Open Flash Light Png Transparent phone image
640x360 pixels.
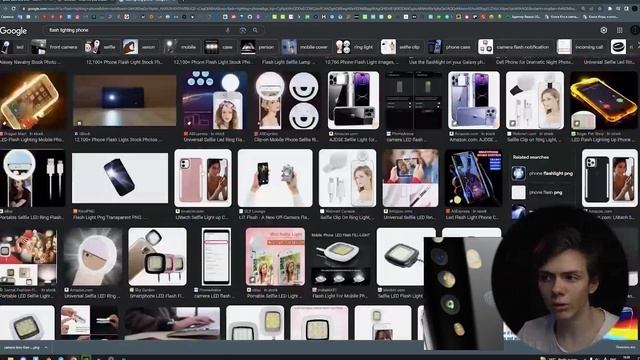point(120,178)
